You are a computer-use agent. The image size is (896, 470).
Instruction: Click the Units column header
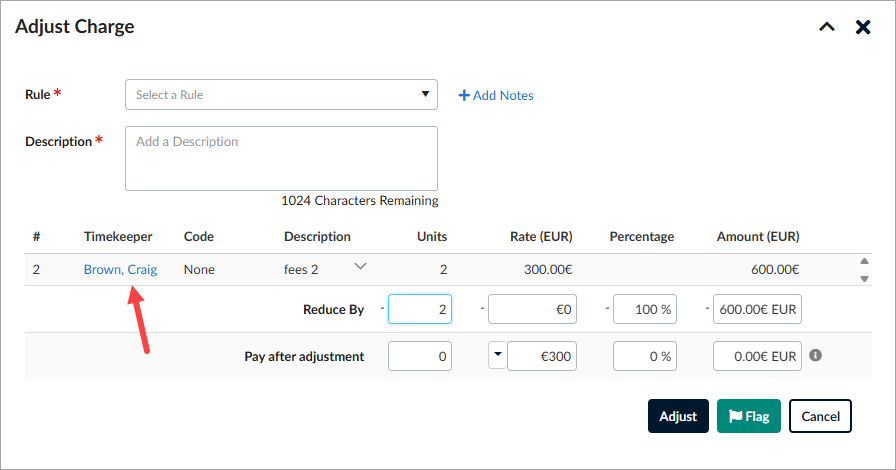click(x=432, y=237)
